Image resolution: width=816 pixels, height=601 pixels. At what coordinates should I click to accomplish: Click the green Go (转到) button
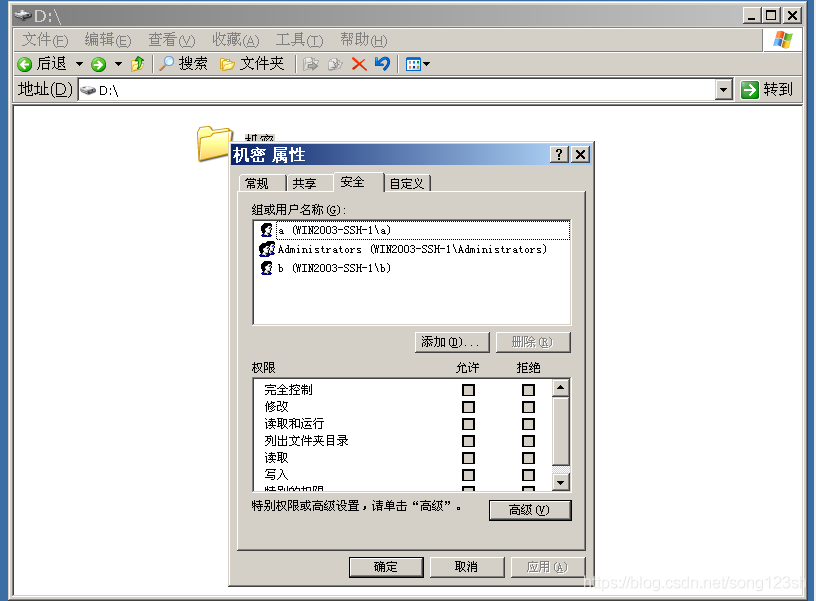point(767,90)
